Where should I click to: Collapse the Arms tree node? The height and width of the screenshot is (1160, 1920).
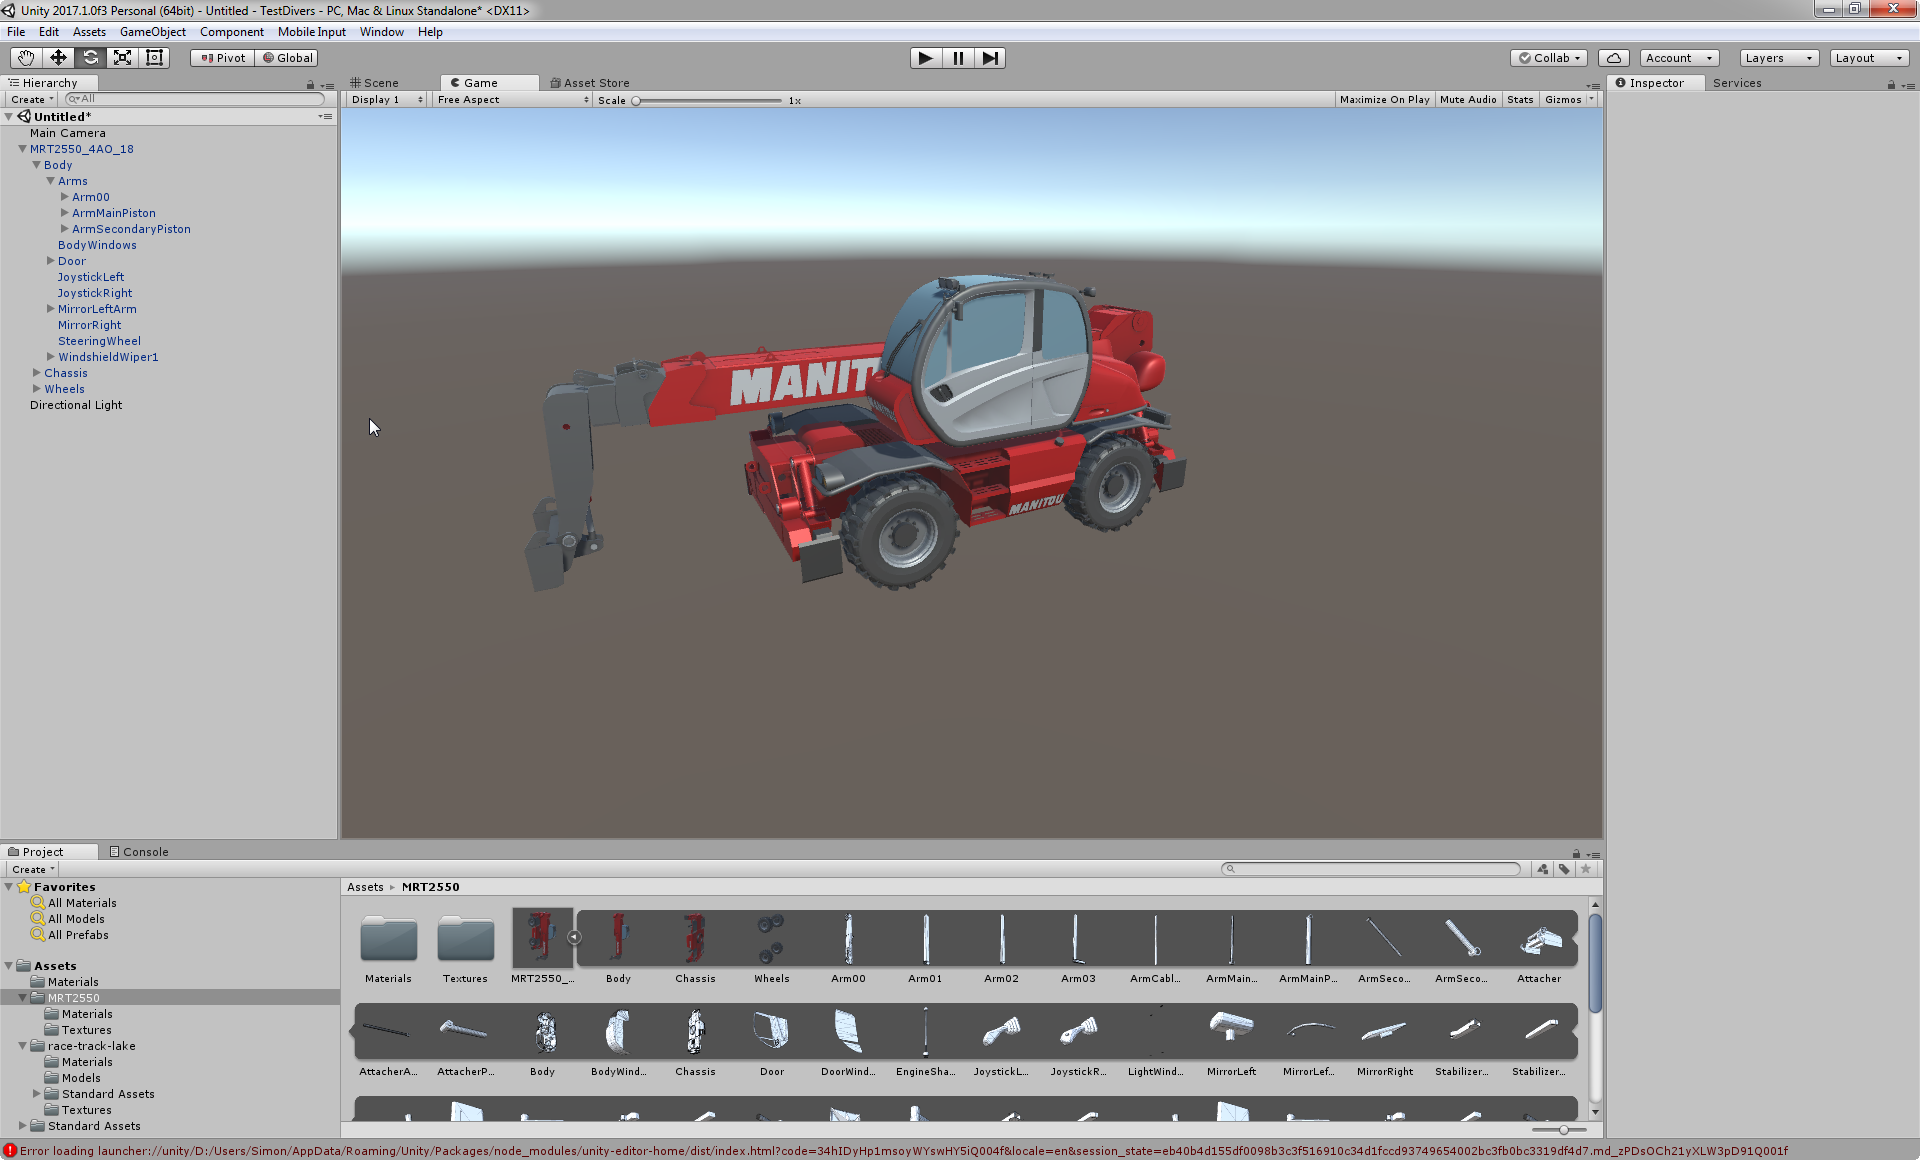(51, 181)
